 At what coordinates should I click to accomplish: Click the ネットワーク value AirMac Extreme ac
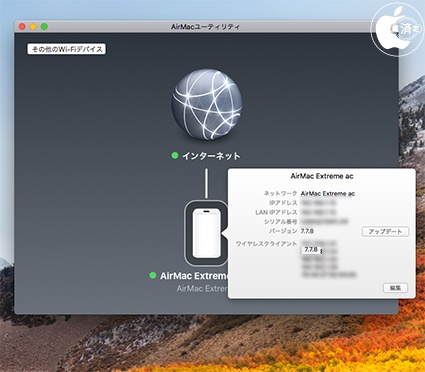click(x=328, y=194)
